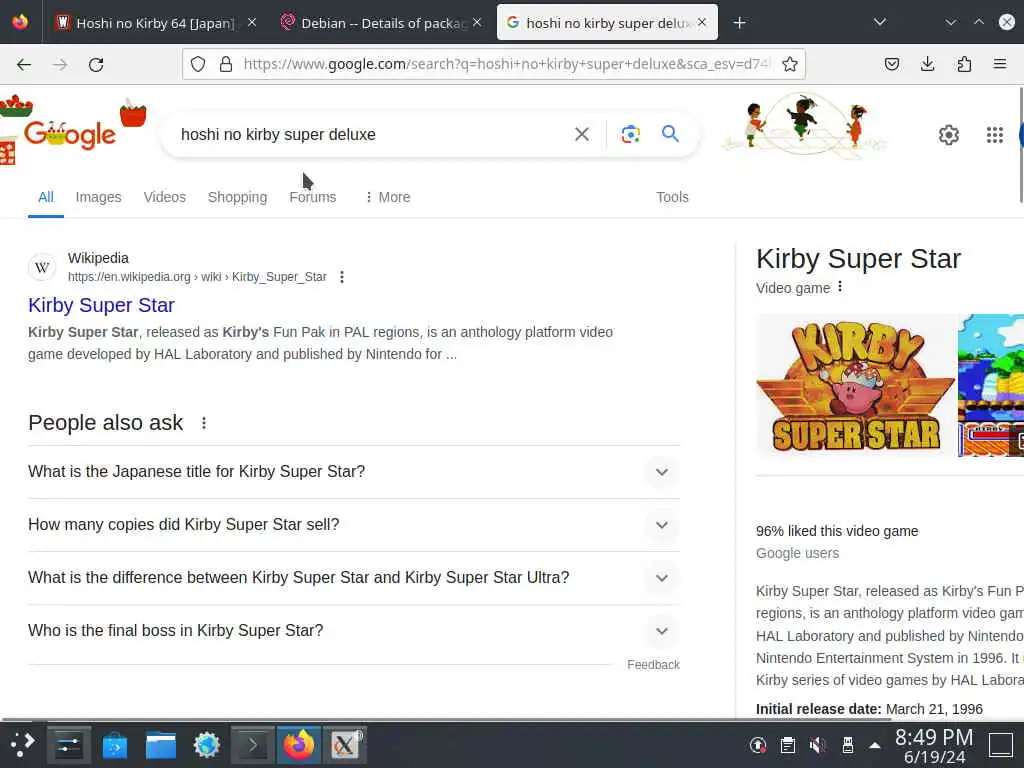Select the Shopping search tab
The width and height of the screenshot is (1024, 768).
tap(237, 197)
